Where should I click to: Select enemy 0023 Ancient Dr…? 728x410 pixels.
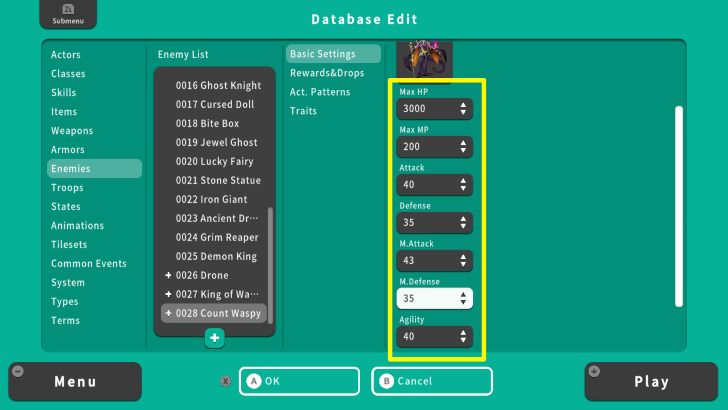click(x=217, y=219)
